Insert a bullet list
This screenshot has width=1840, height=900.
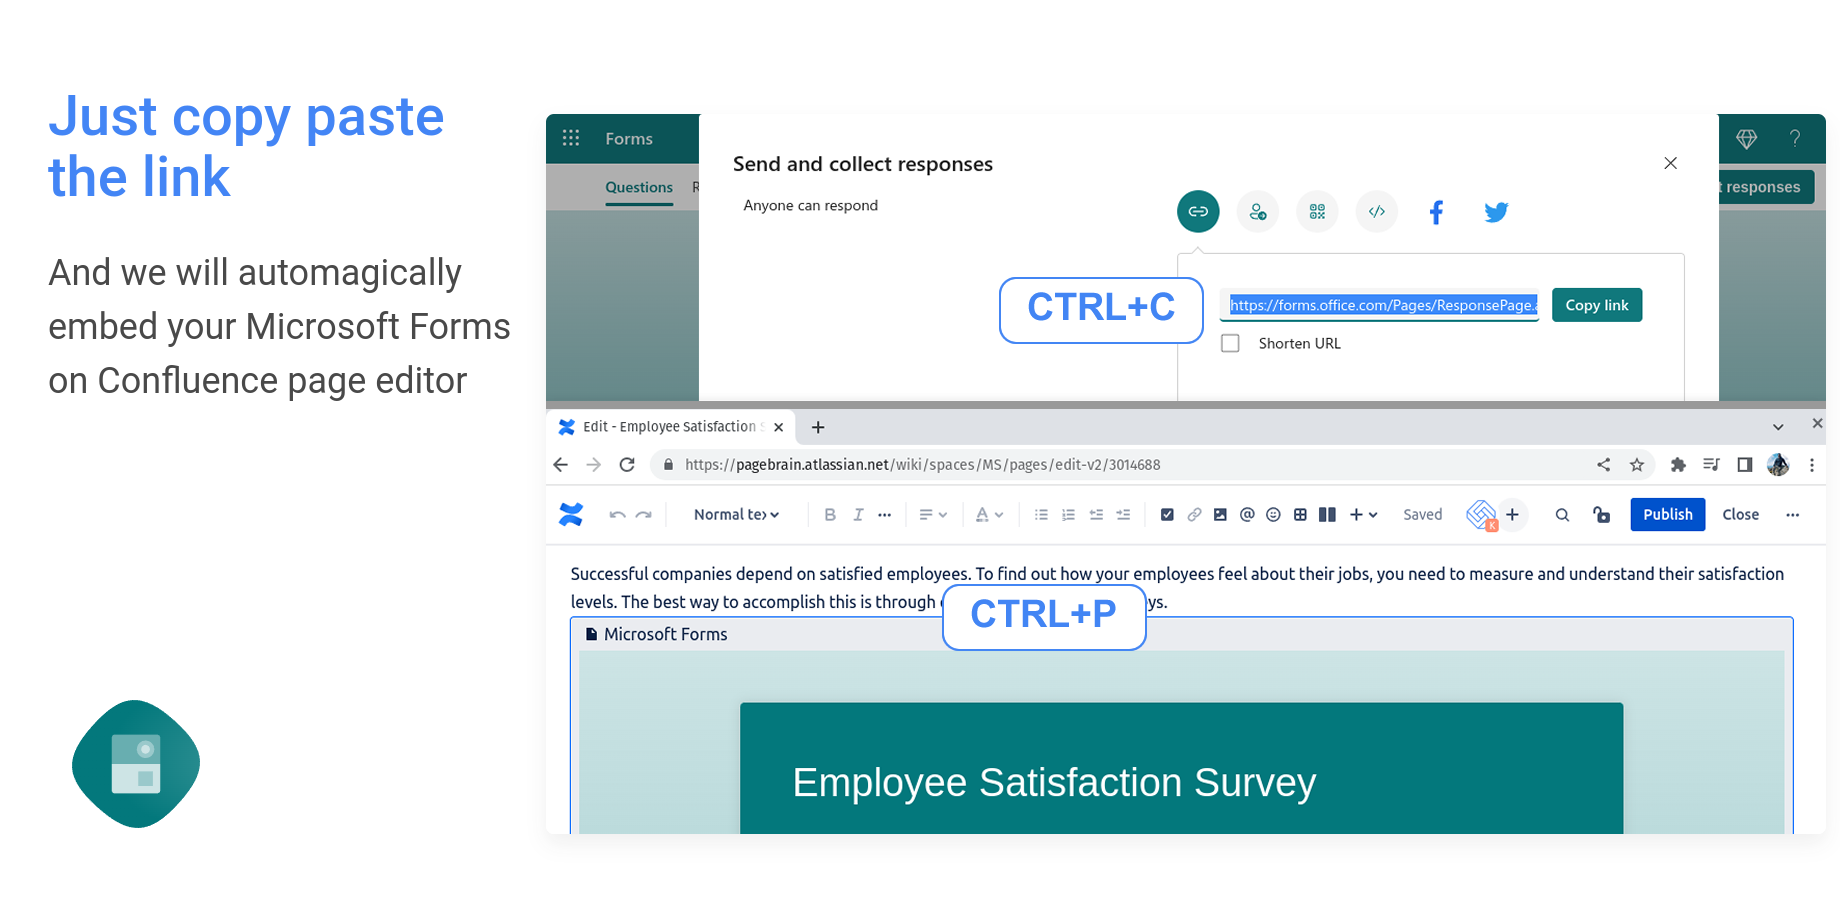click(1041, 515)
